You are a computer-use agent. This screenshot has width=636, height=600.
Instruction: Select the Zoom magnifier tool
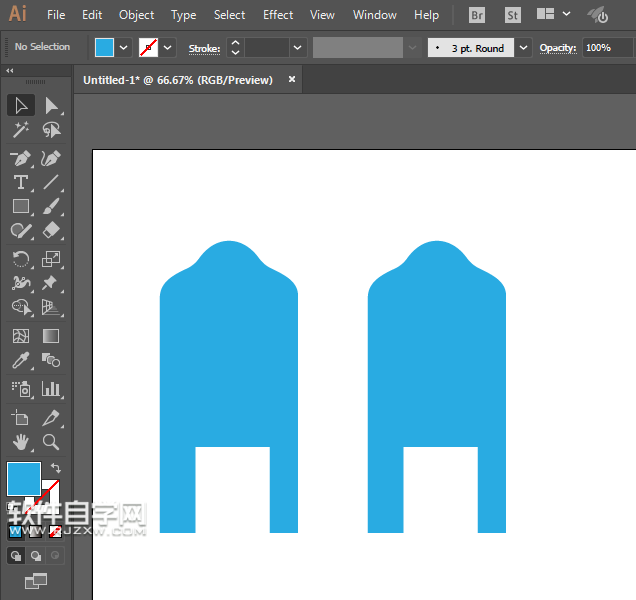point(51,441)
